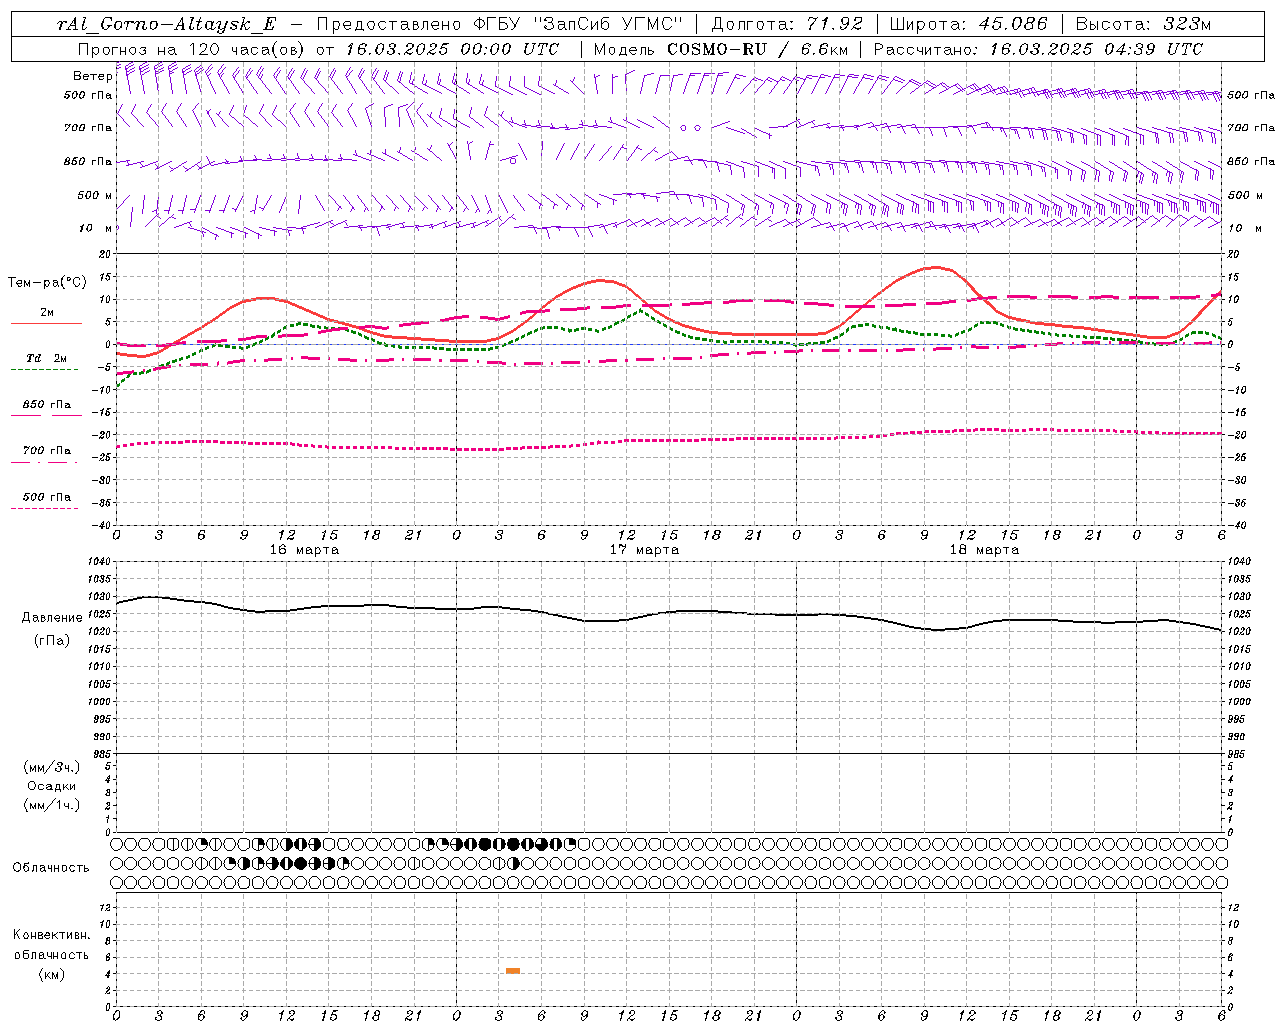1280x1024 pixels.
Task: Click the orange convective cloud marker
Action: point(513,971)
